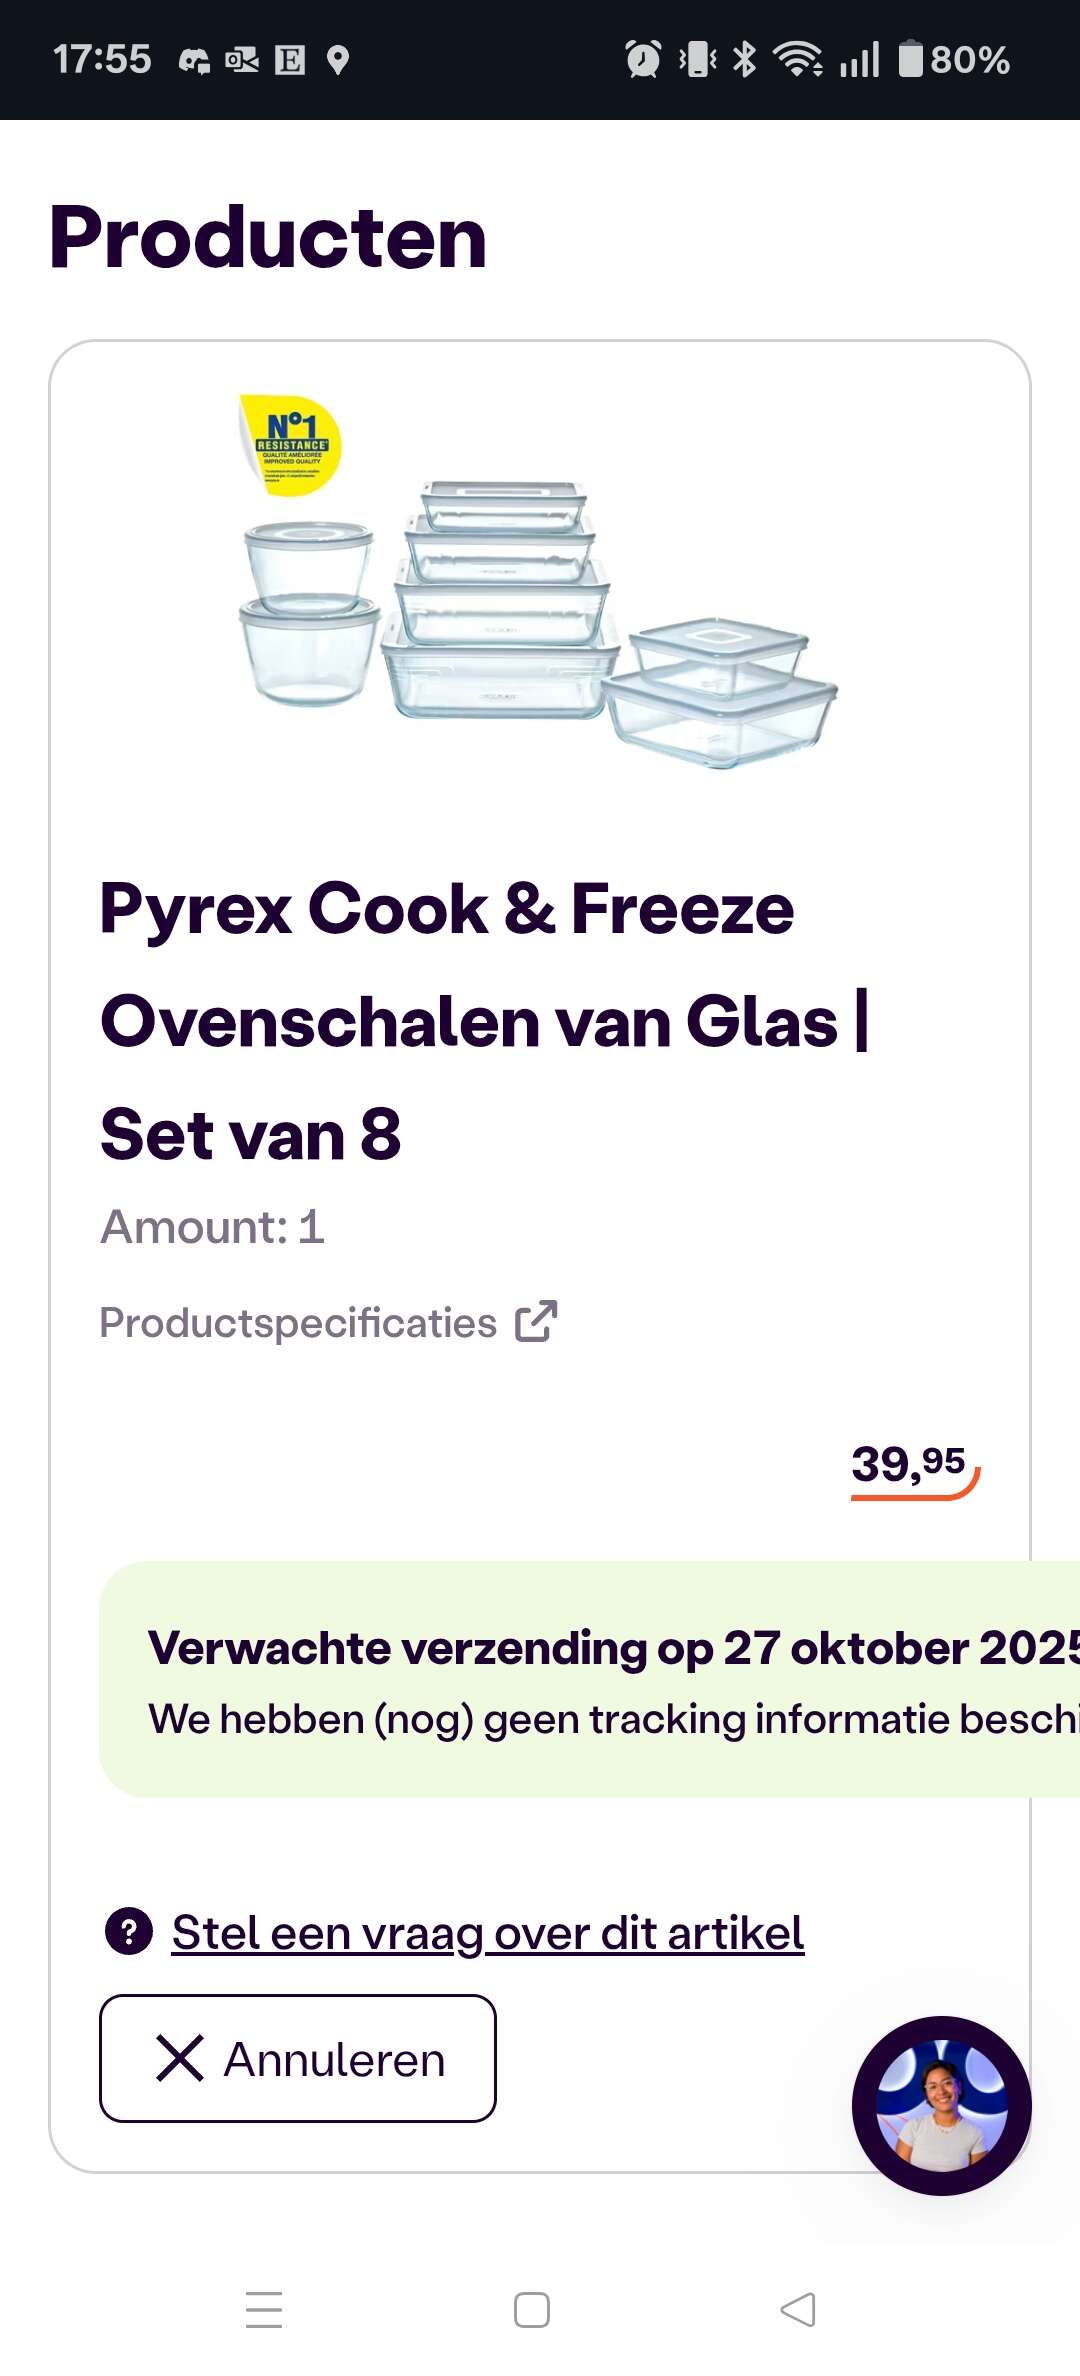Viewport: 1080px width, 2376px height.
Task: Tap the location pin status icon
Action: [338, 60]
